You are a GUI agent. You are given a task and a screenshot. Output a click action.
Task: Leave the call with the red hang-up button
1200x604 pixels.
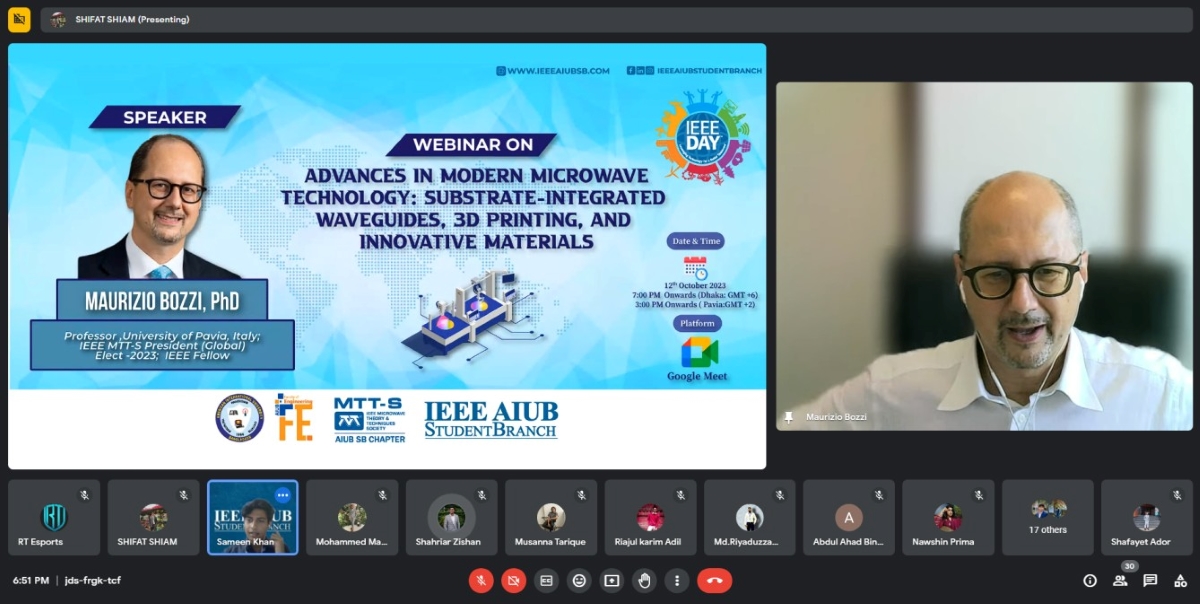point(714,580)
